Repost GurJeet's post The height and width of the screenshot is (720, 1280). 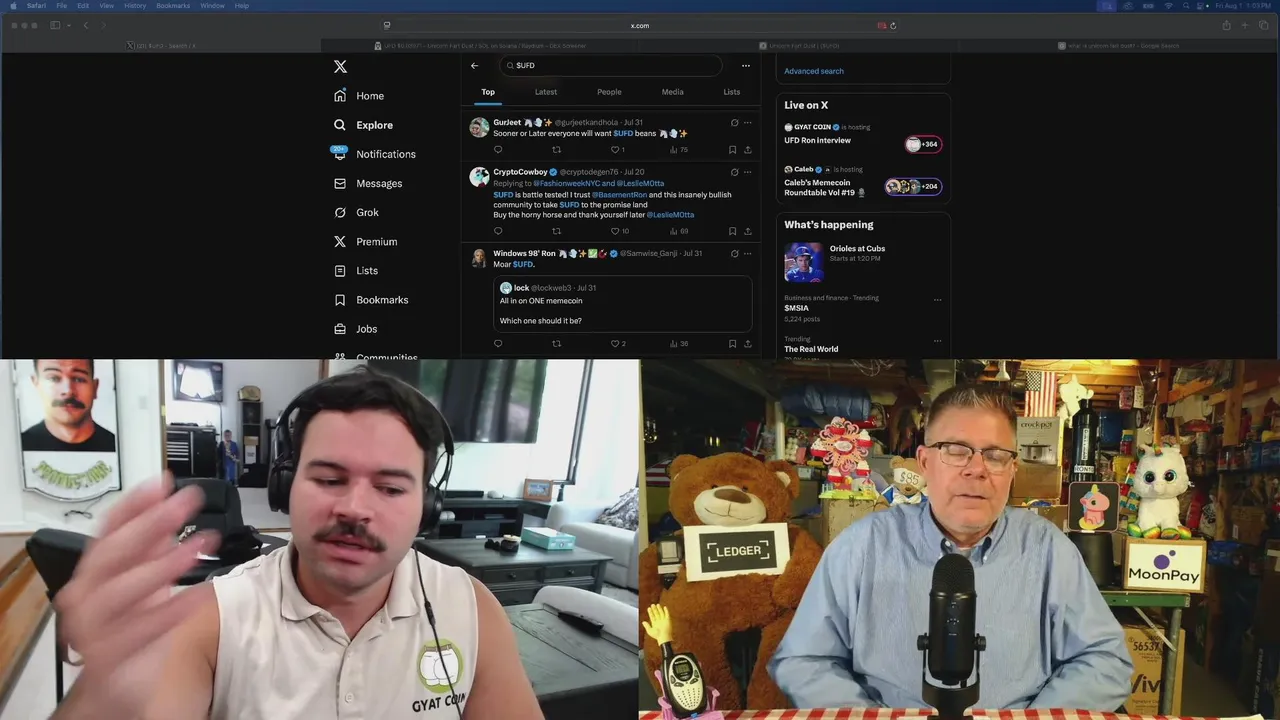[557, 150]
